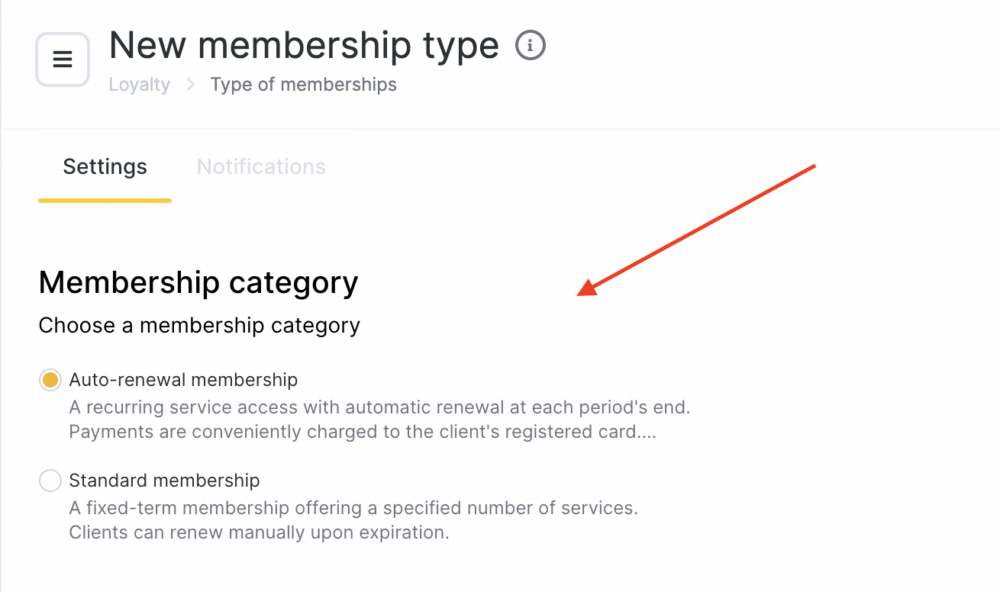
Task: Click the 'A fixed-term membership' description line
Action: 353,508
